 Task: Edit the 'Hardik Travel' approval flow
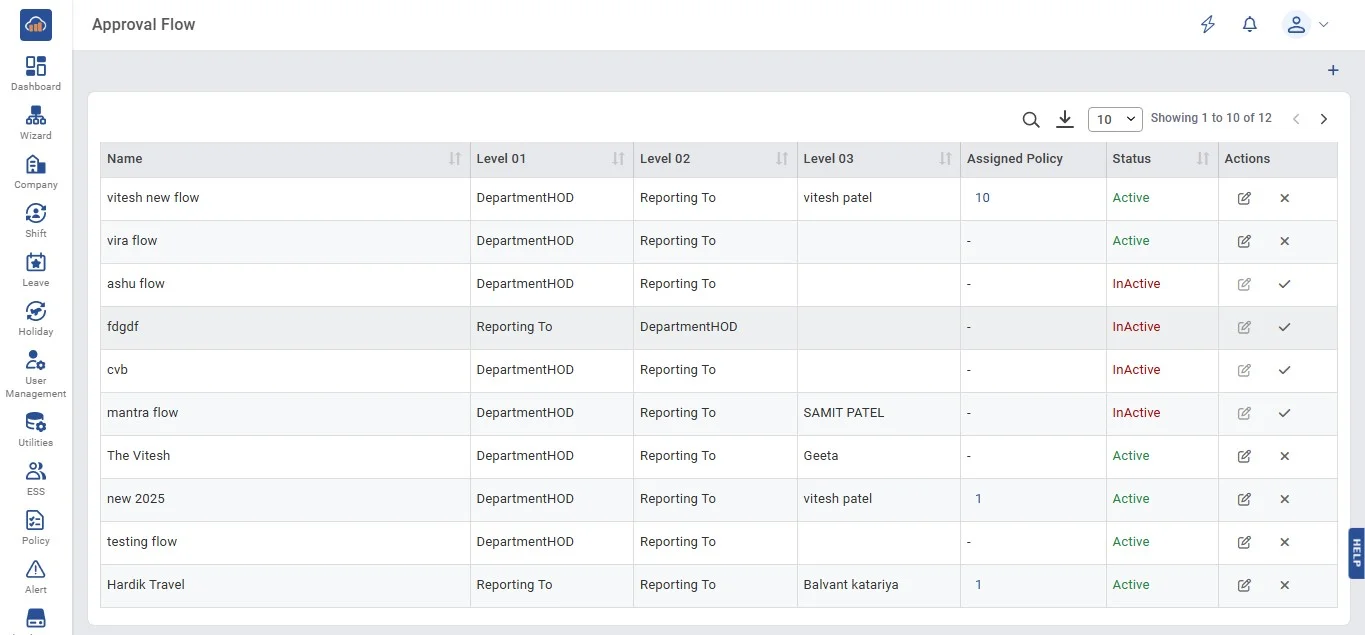pos(1244,585)
